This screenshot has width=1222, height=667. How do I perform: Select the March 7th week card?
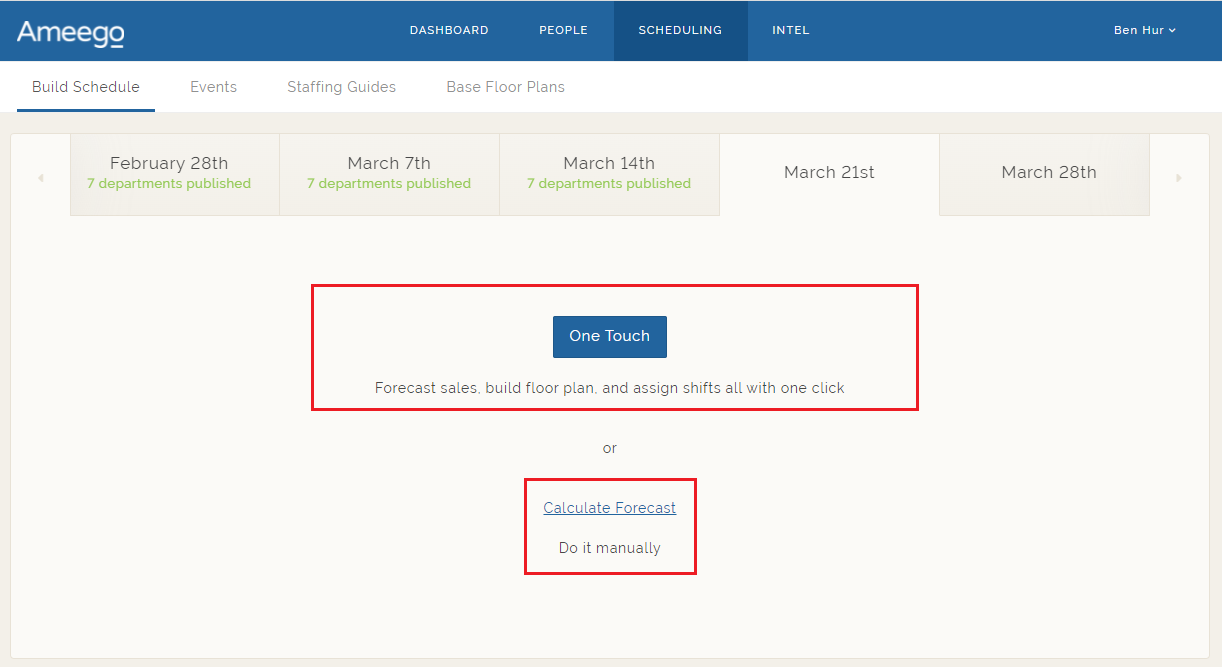point(389,173)
